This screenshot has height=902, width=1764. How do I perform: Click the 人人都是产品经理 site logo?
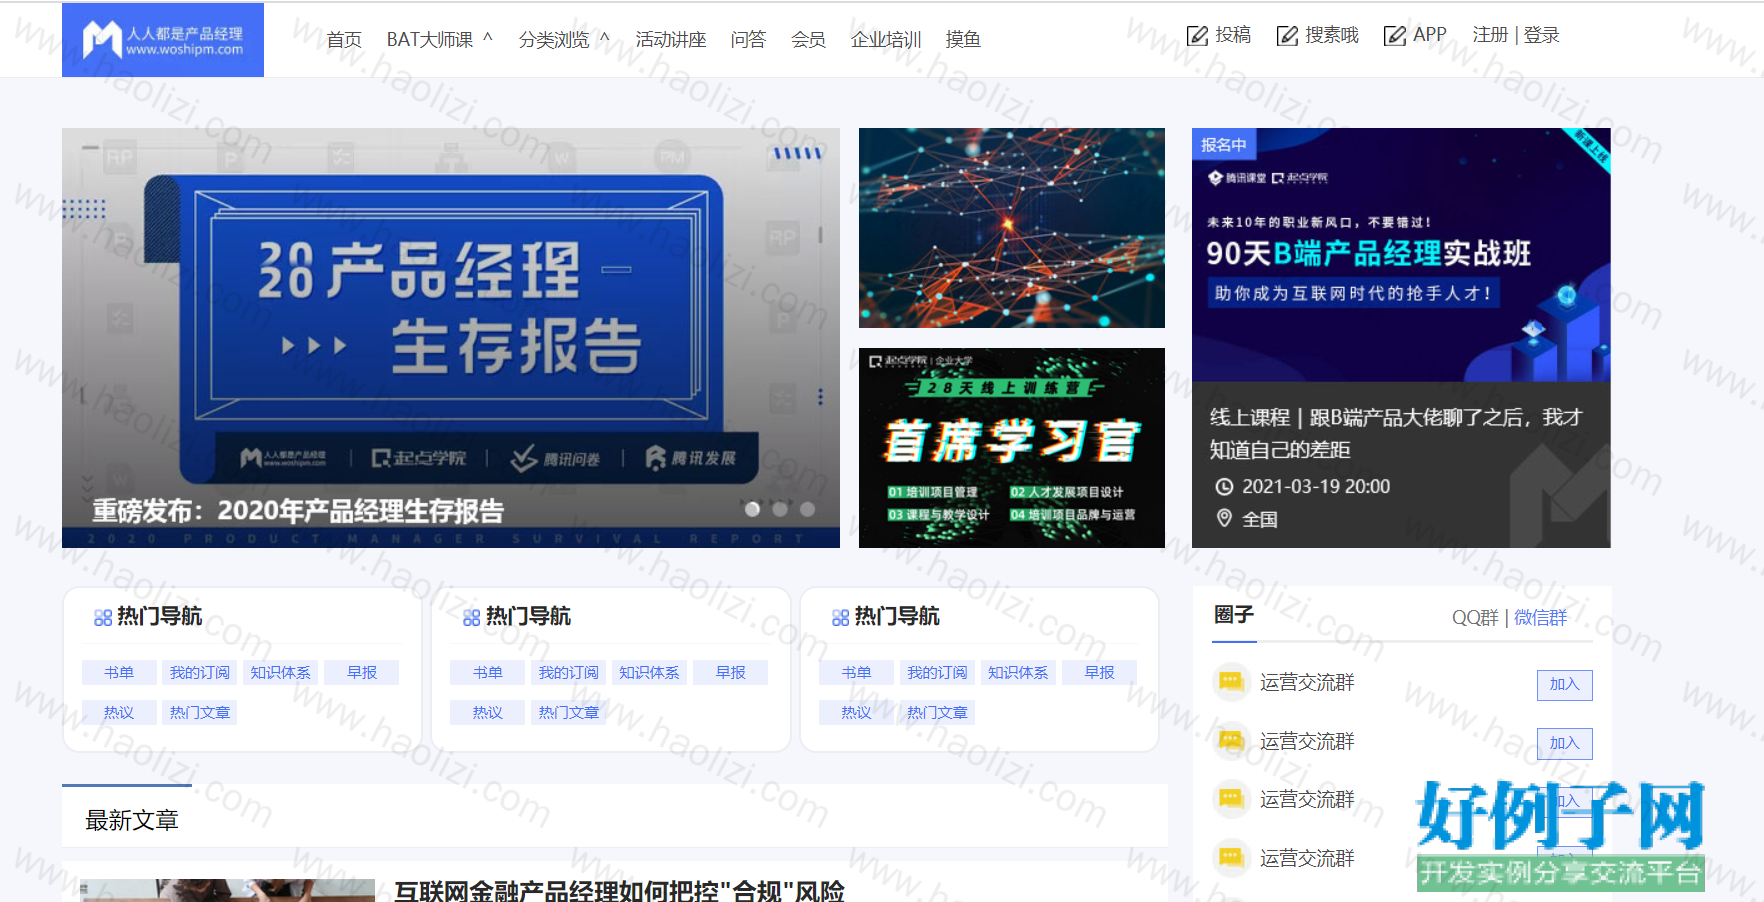pos(163,40)
